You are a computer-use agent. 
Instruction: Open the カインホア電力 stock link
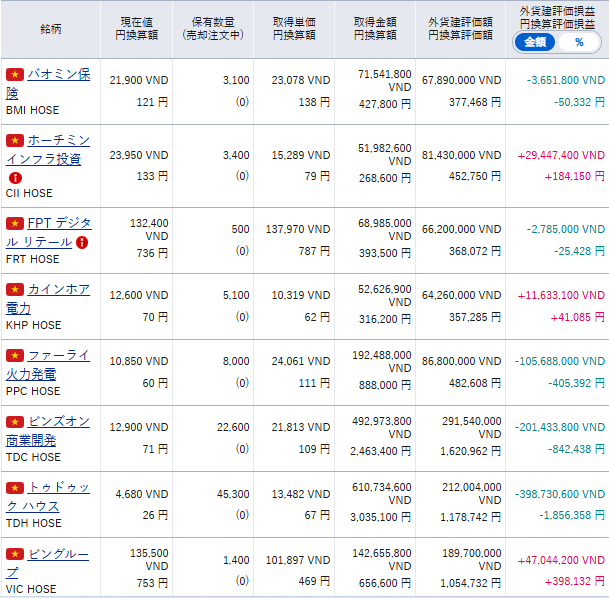pyautogui.click(x=58, y=290)
